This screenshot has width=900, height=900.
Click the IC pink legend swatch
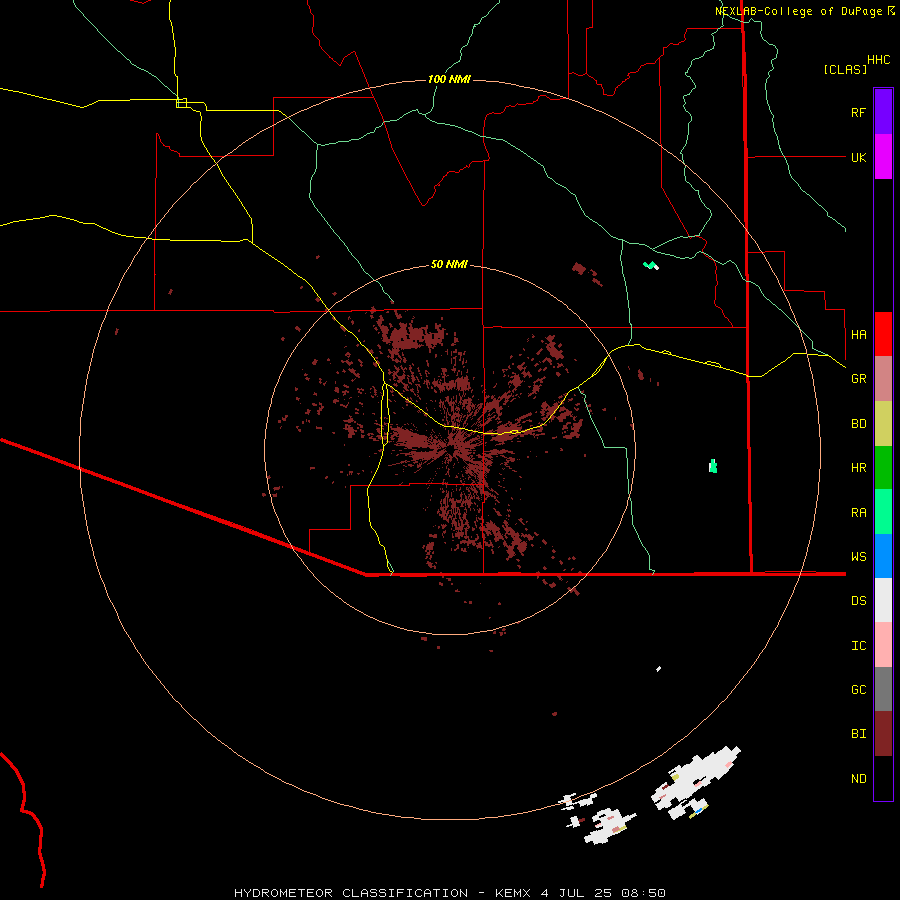click(883, 645)
